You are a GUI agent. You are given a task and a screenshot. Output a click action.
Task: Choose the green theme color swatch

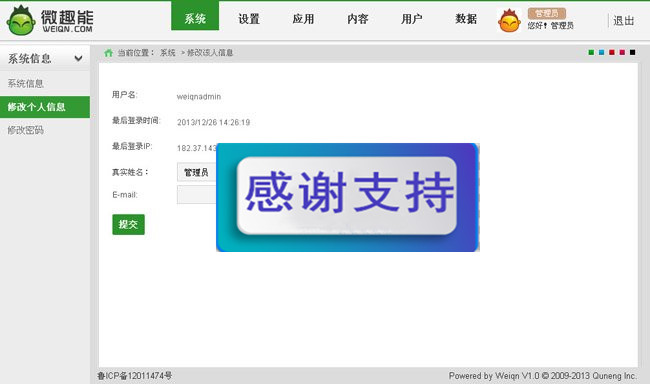[591, 52]
